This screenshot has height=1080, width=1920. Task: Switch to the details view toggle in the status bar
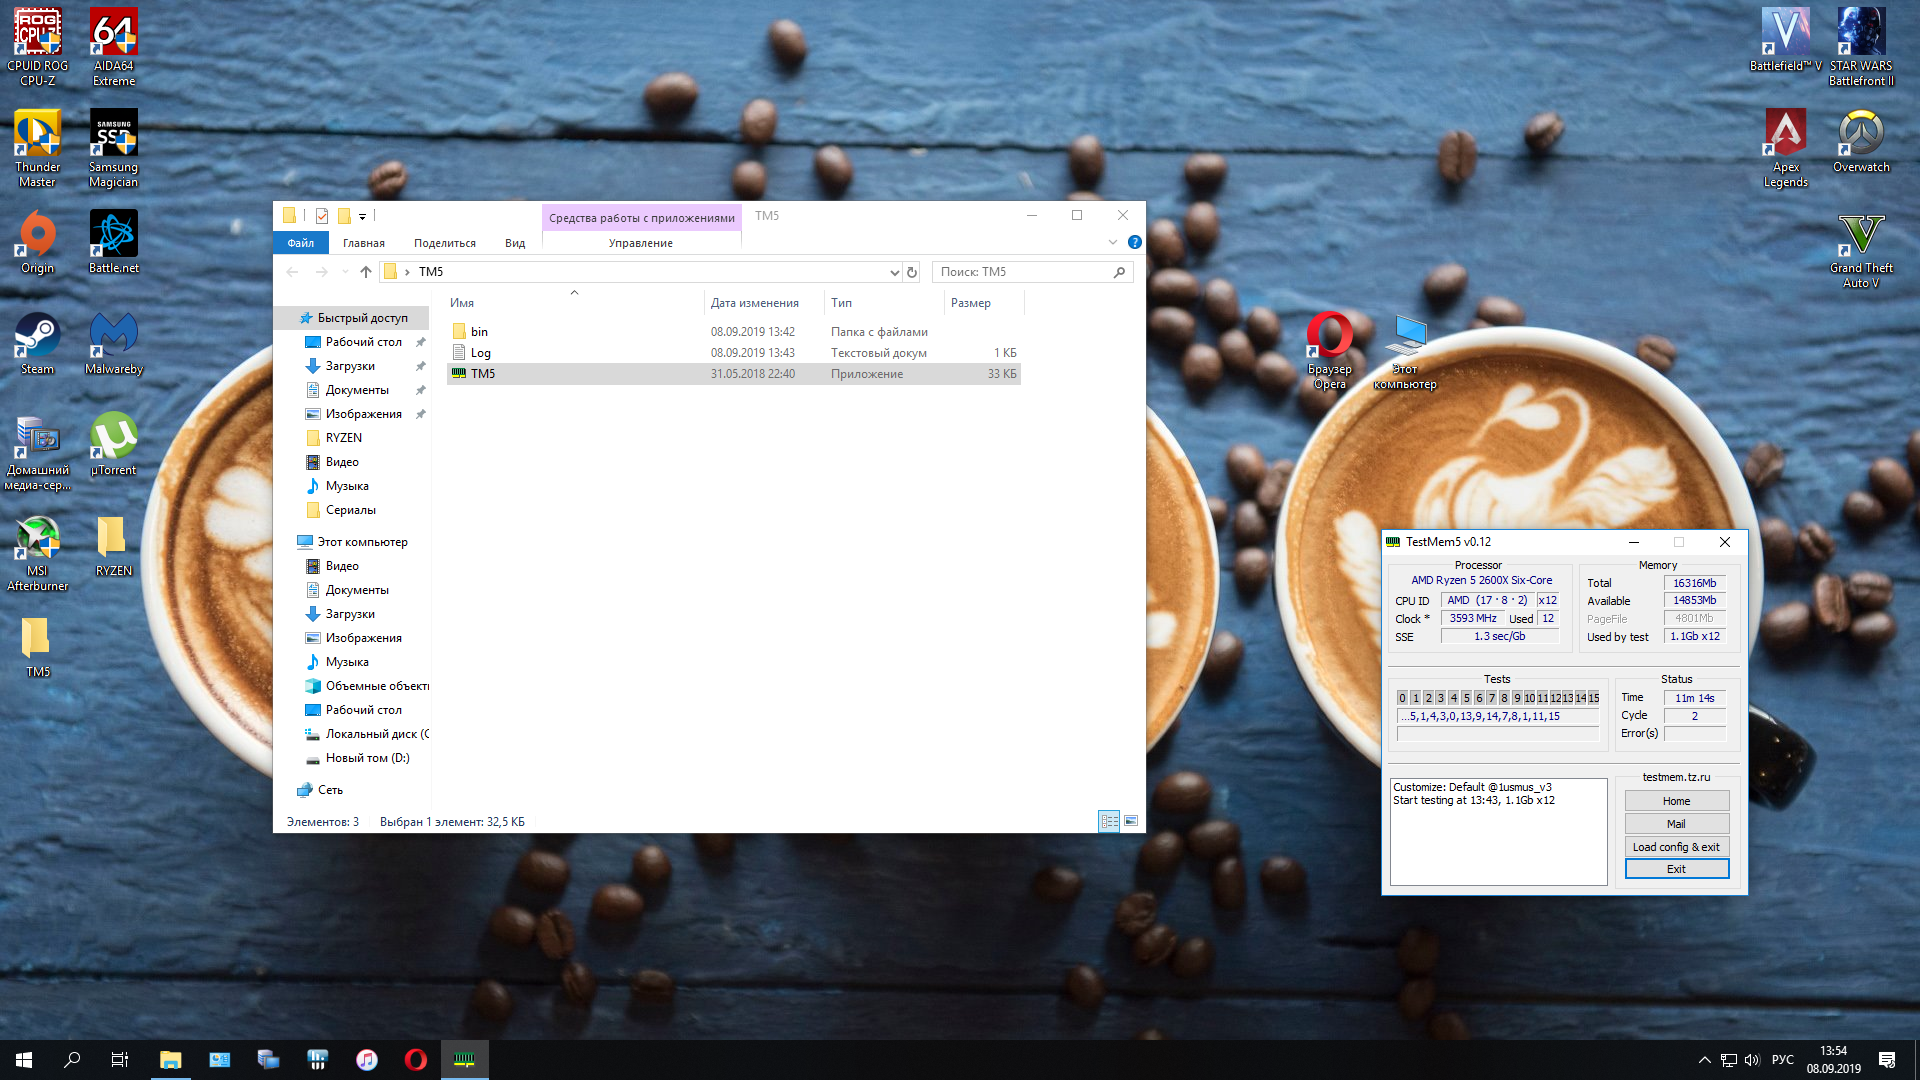tap(1108, 821)
